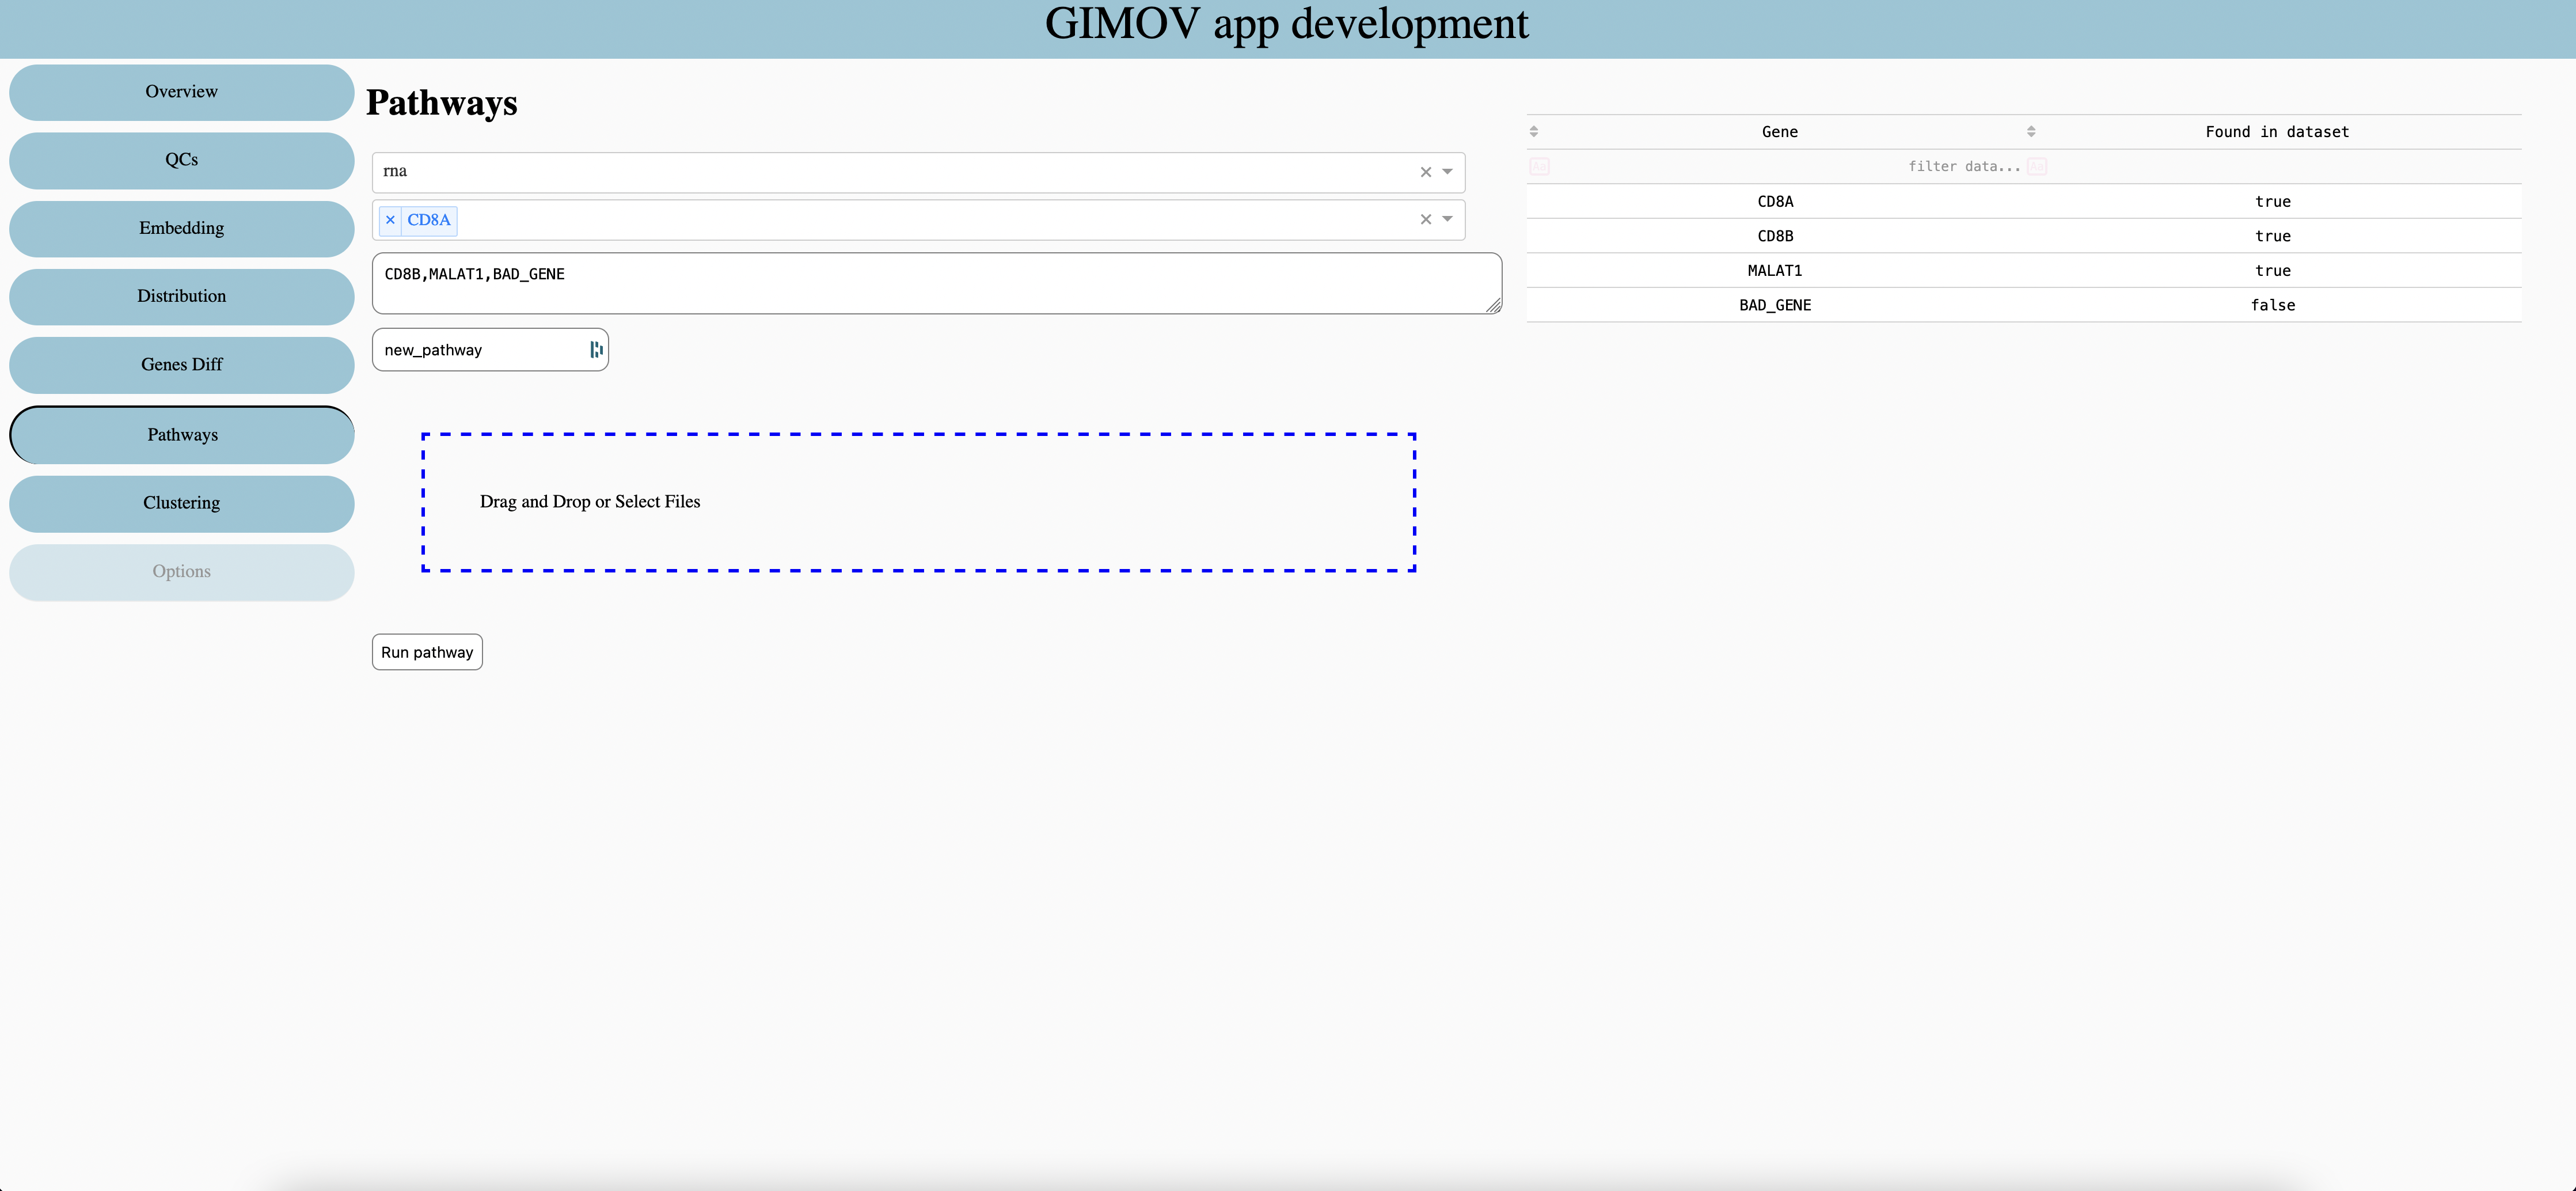Viewport: 2576px width, 1191px height.
Task: Expand the rna assay dropdown
Action: 1444,171
